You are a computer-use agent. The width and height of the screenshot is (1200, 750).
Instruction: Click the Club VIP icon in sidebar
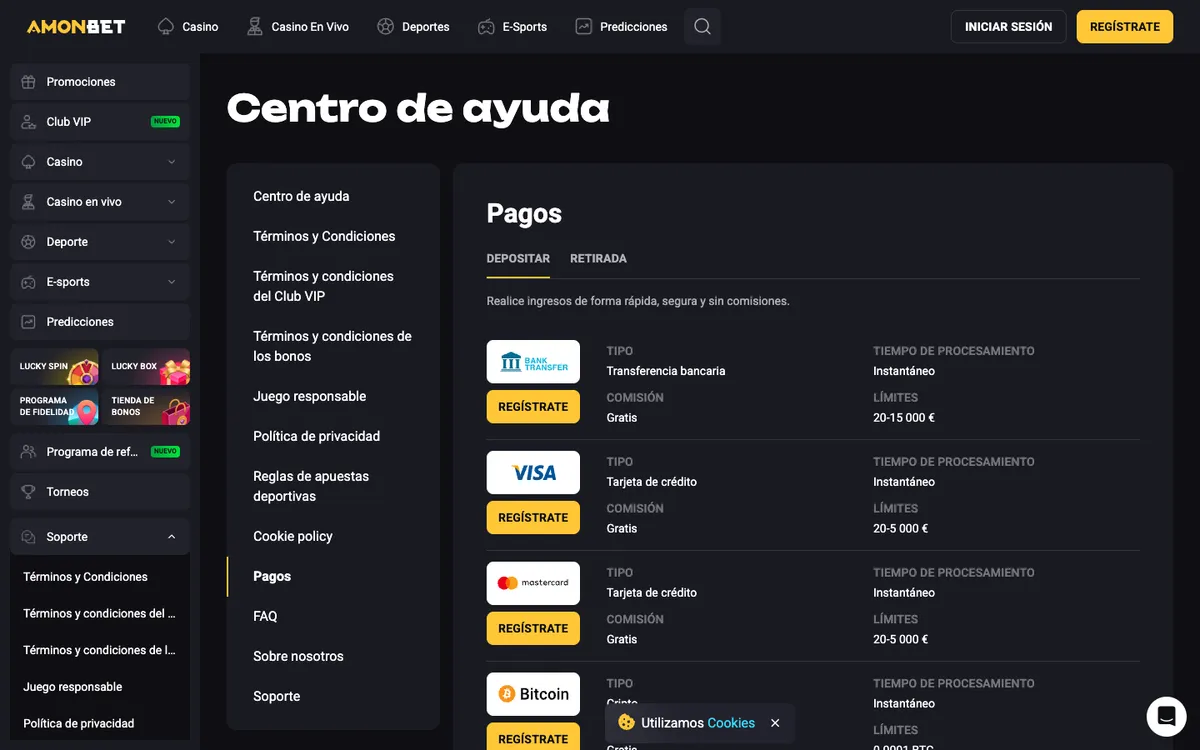pos(29,122)
